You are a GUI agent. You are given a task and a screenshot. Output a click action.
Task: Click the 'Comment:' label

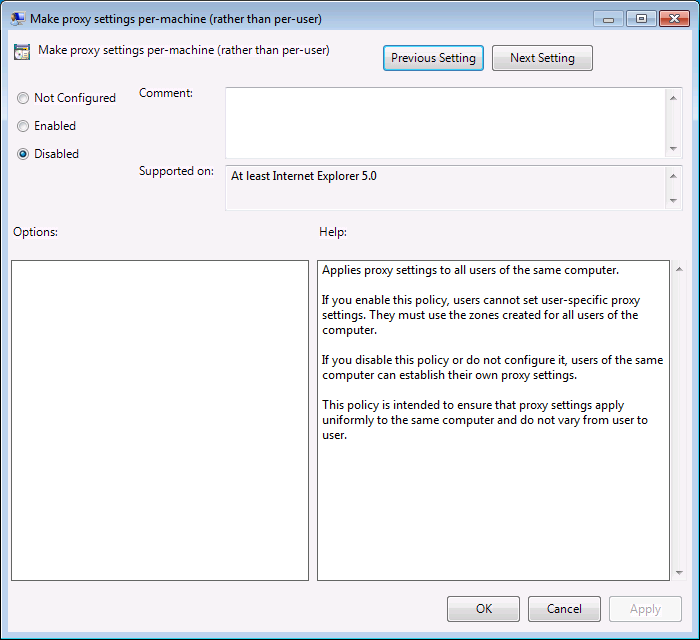(x=166, y=93)
